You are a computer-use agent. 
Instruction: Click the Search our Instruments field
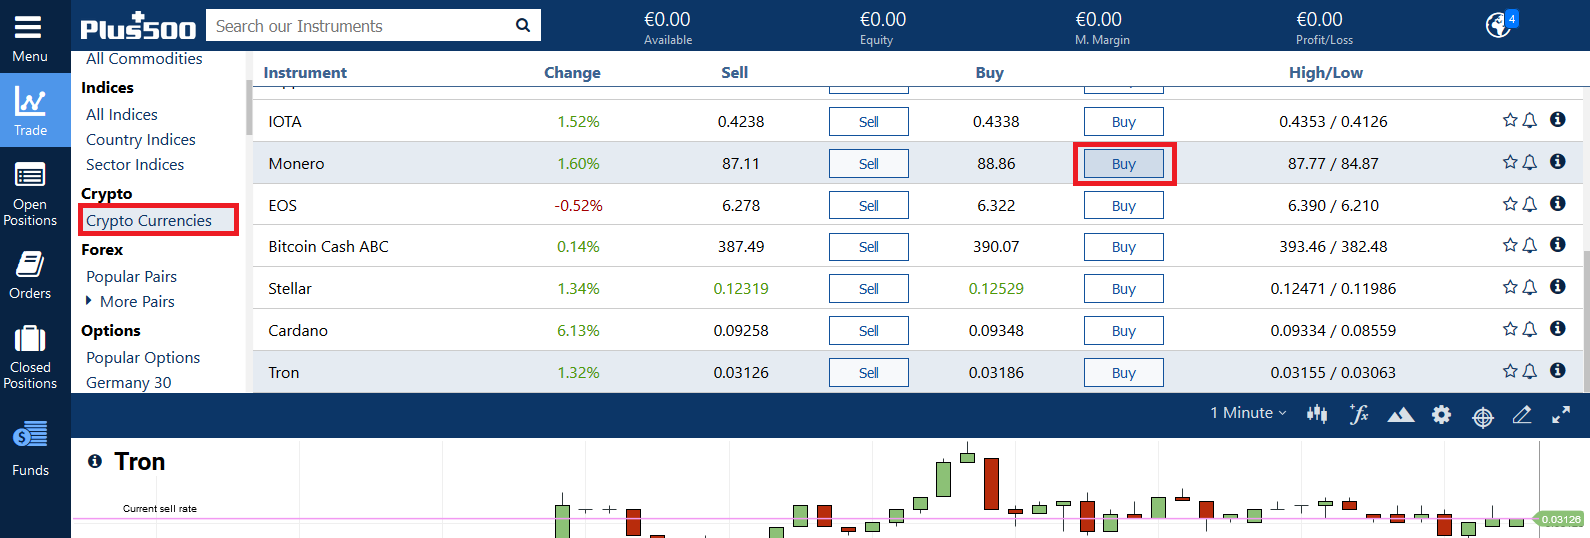coord(360,26)
